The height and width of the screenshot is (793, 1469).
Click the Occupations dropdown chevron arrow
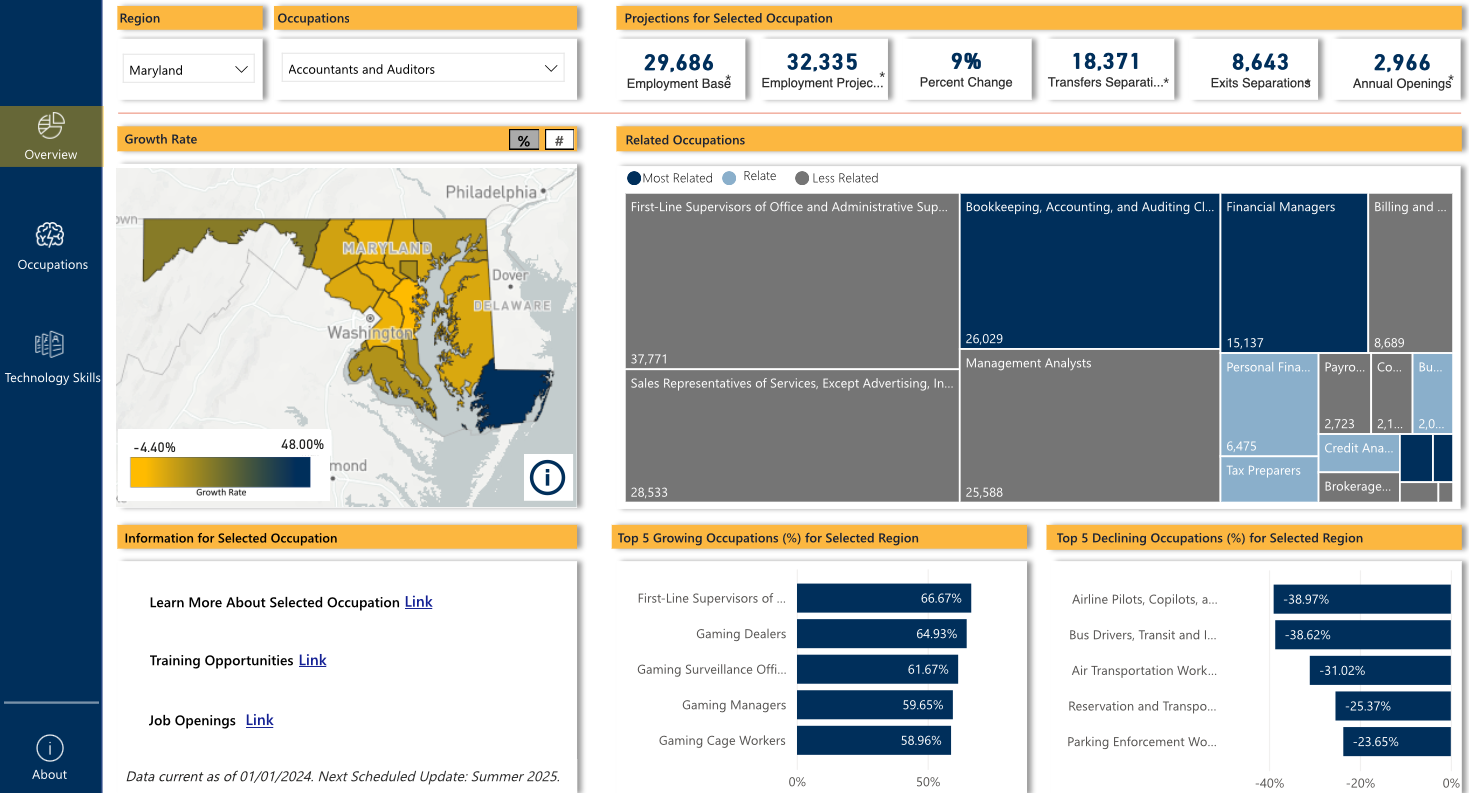551,69
